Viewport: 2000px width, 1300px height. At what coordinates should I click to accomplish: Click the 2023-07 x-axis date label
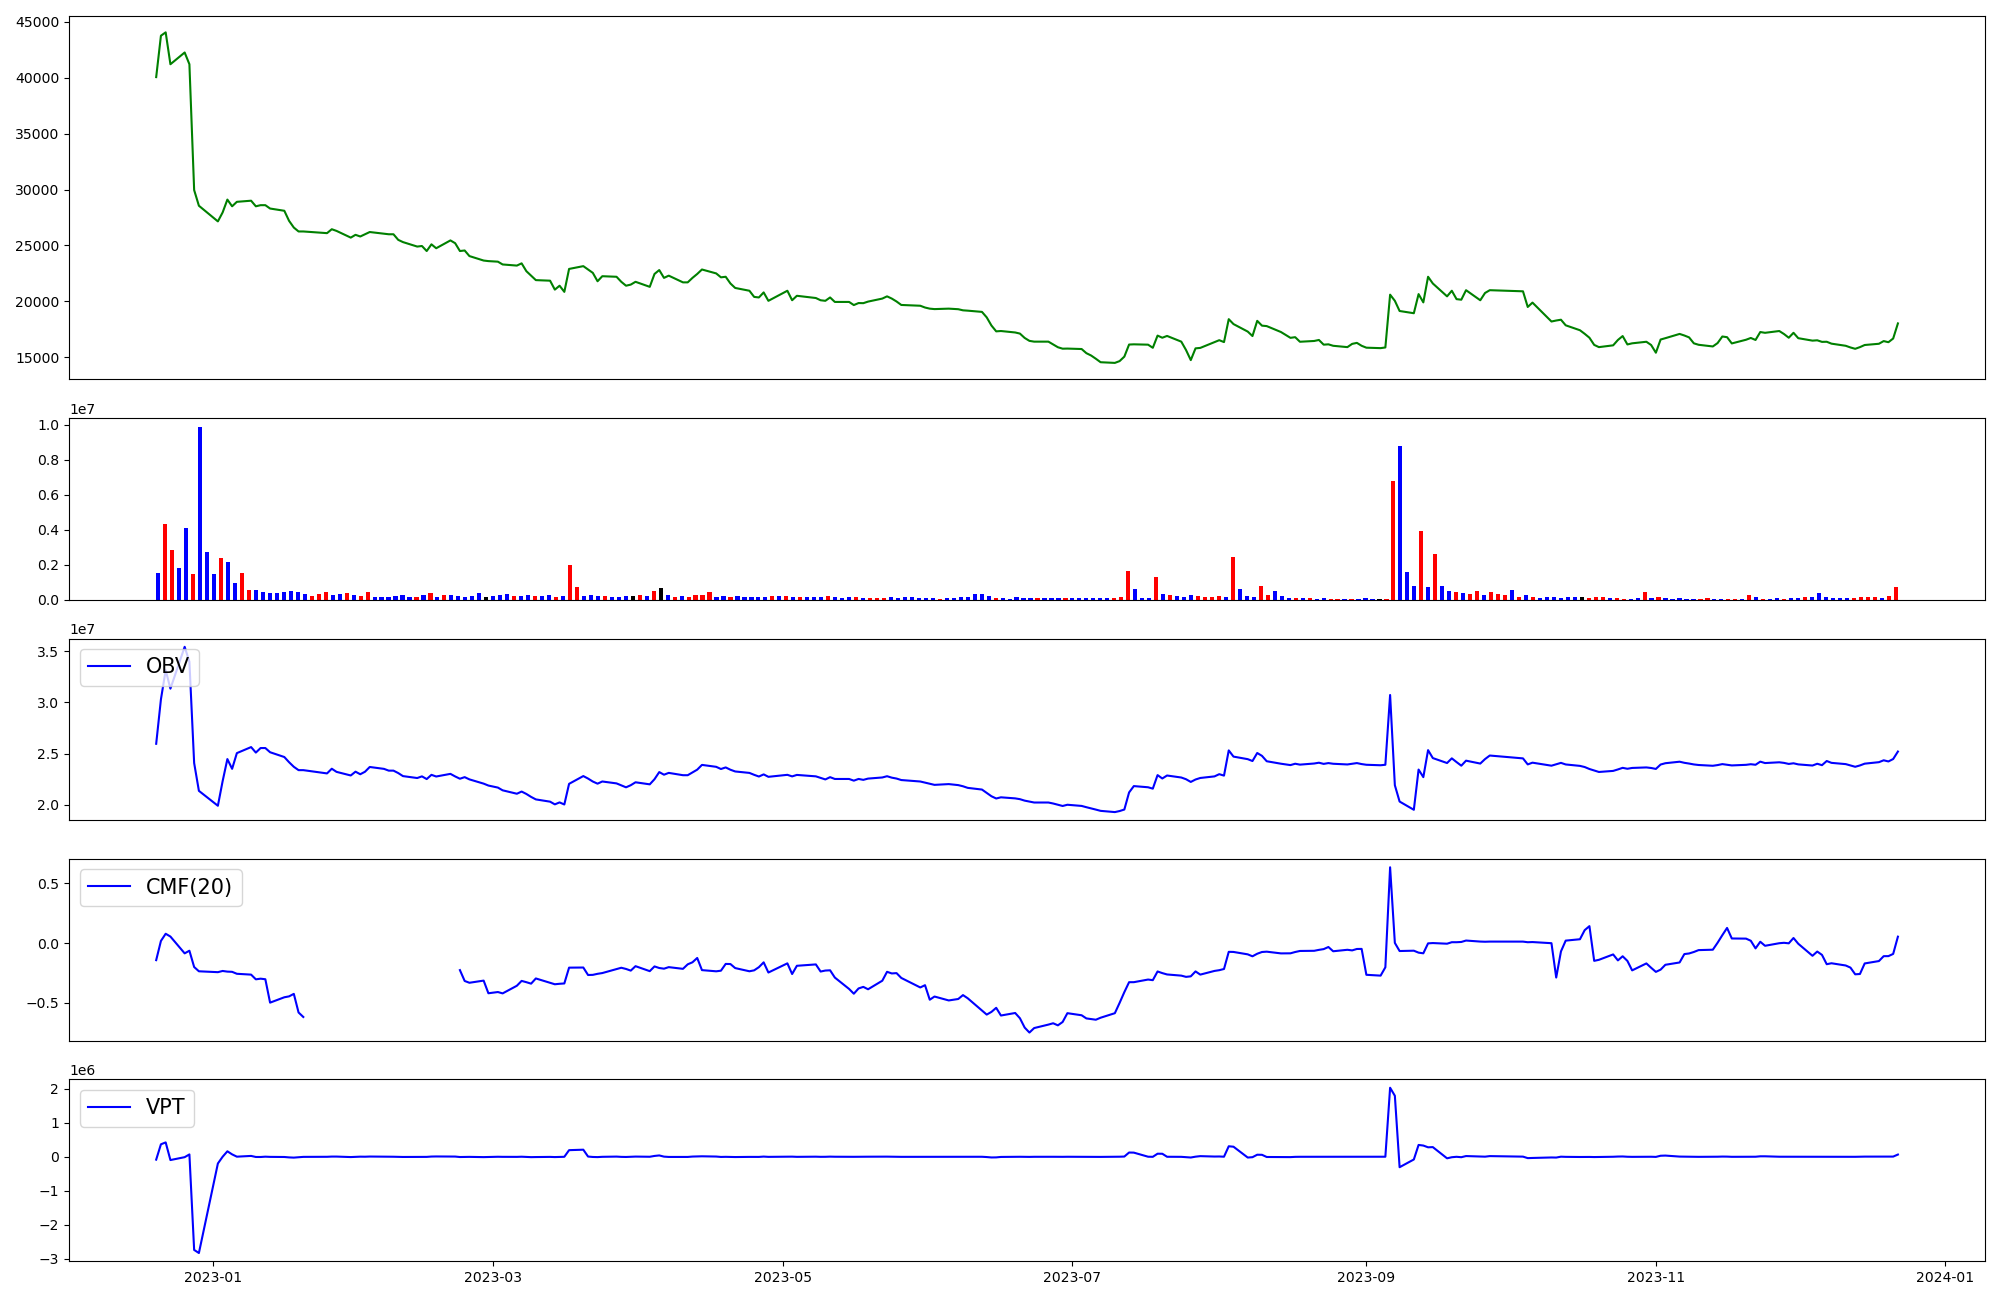click(x=1072, y=1276)
